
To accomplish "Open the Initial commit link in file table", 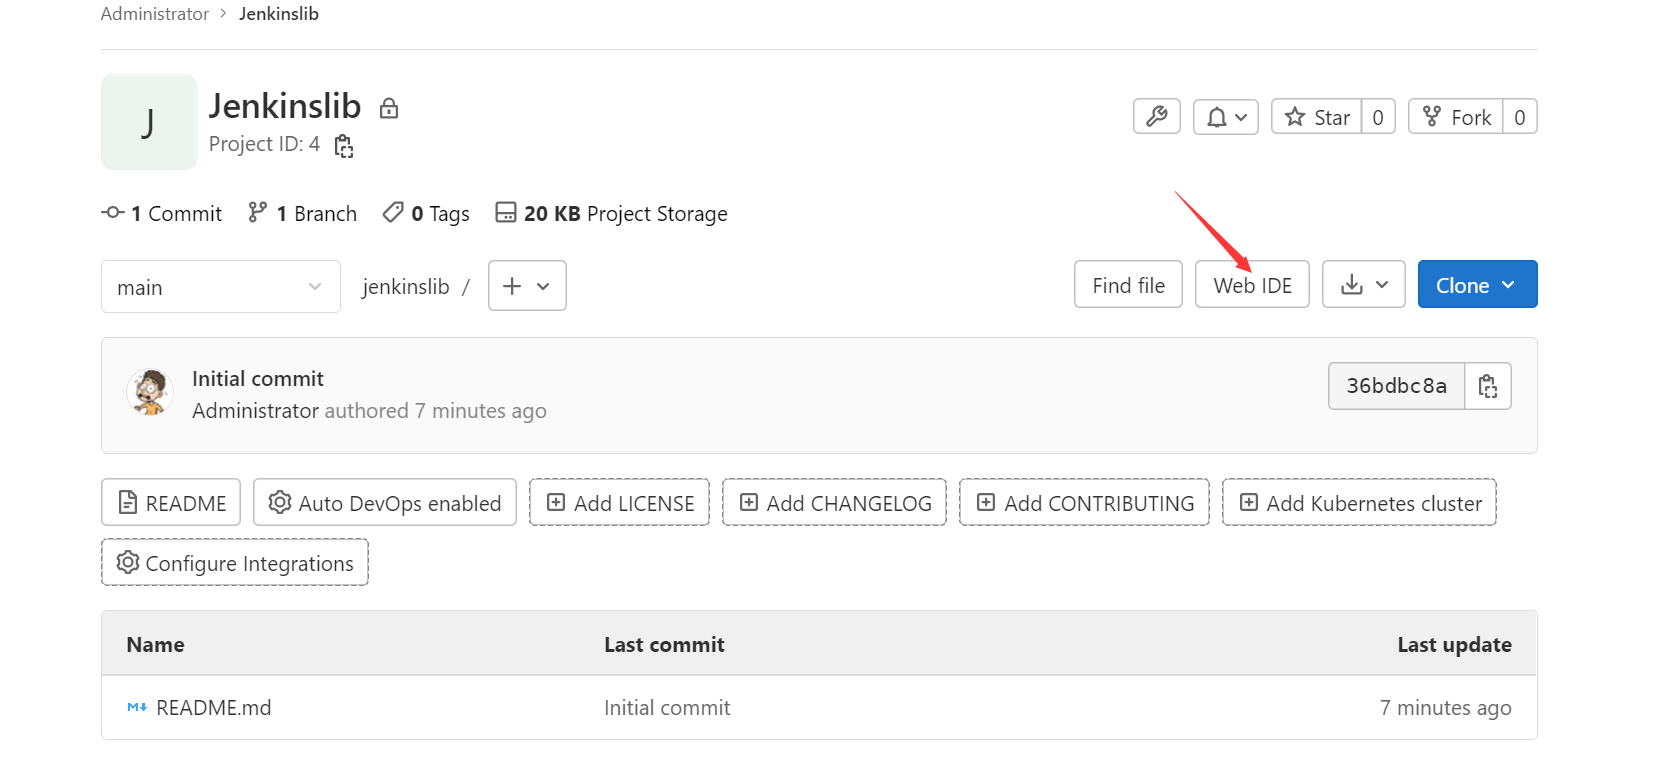I will [x=667, y=708].
